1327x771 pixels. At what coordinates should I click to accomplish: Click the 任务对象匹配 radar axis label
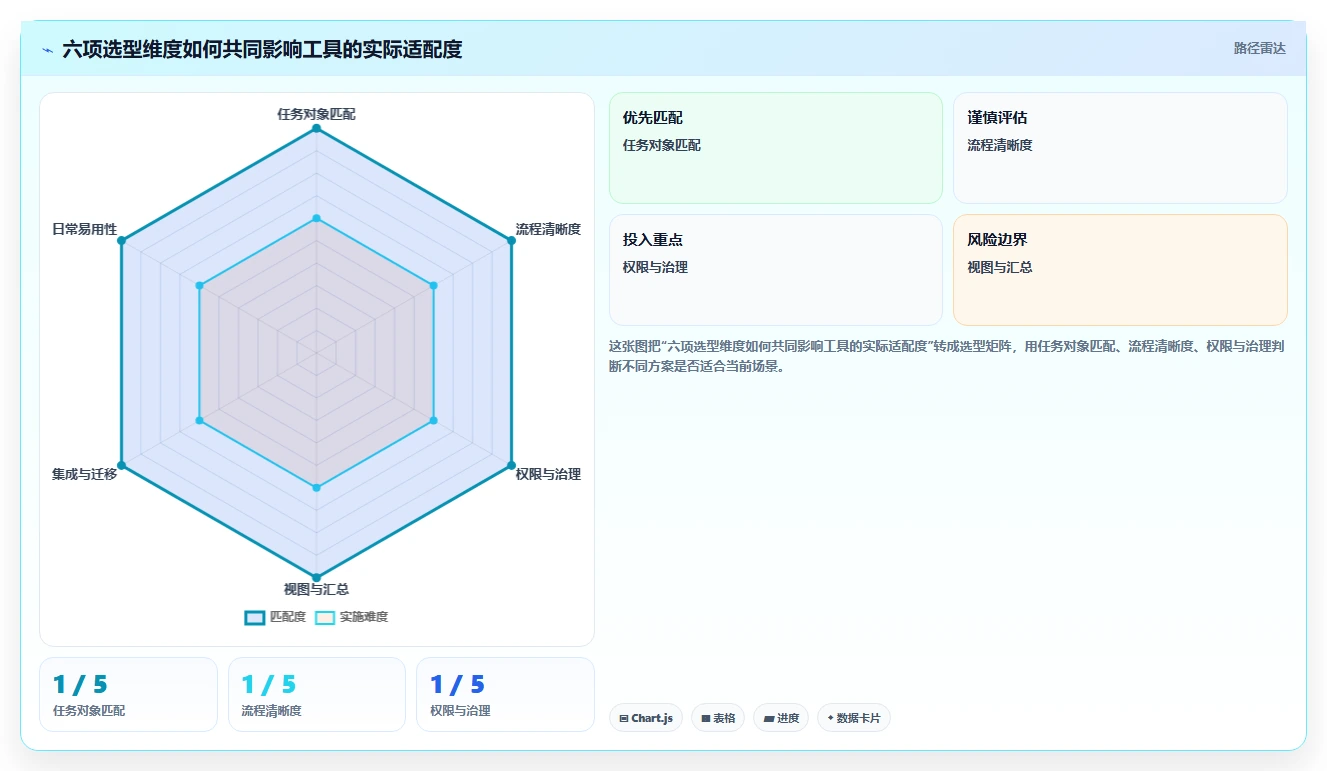pyautogui.click(x=316, y=114)
